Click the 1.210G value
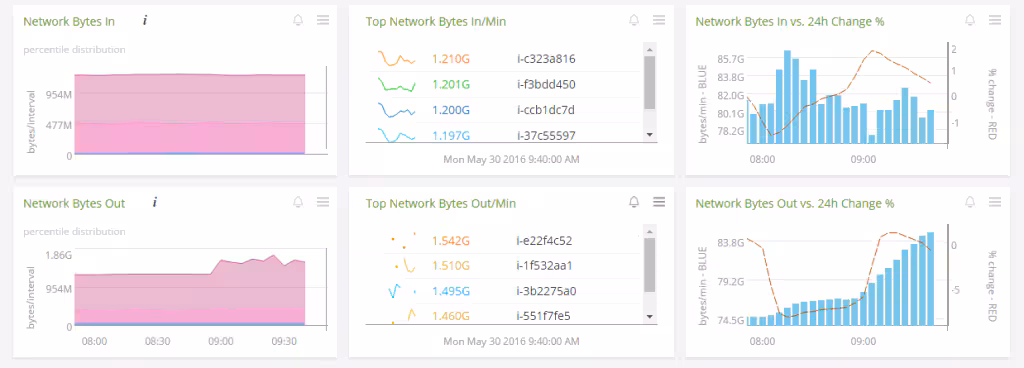 click(x=451, y=59)
